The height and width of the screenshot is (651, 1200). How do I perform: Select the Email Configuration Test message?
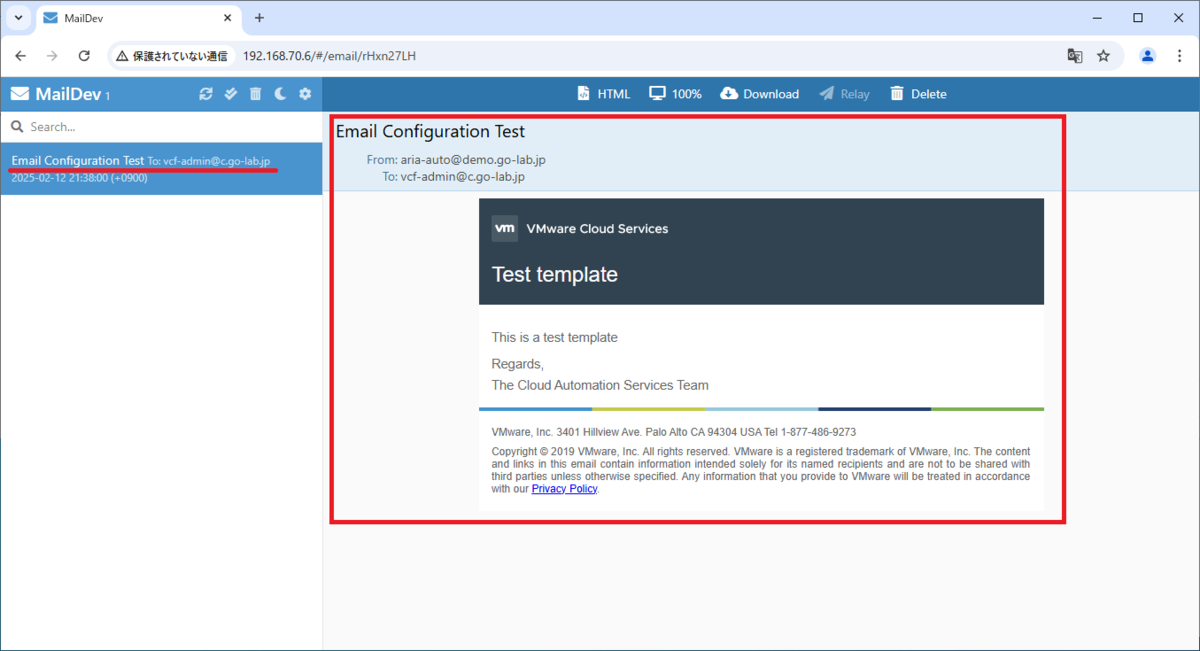[x=161, y=168]
